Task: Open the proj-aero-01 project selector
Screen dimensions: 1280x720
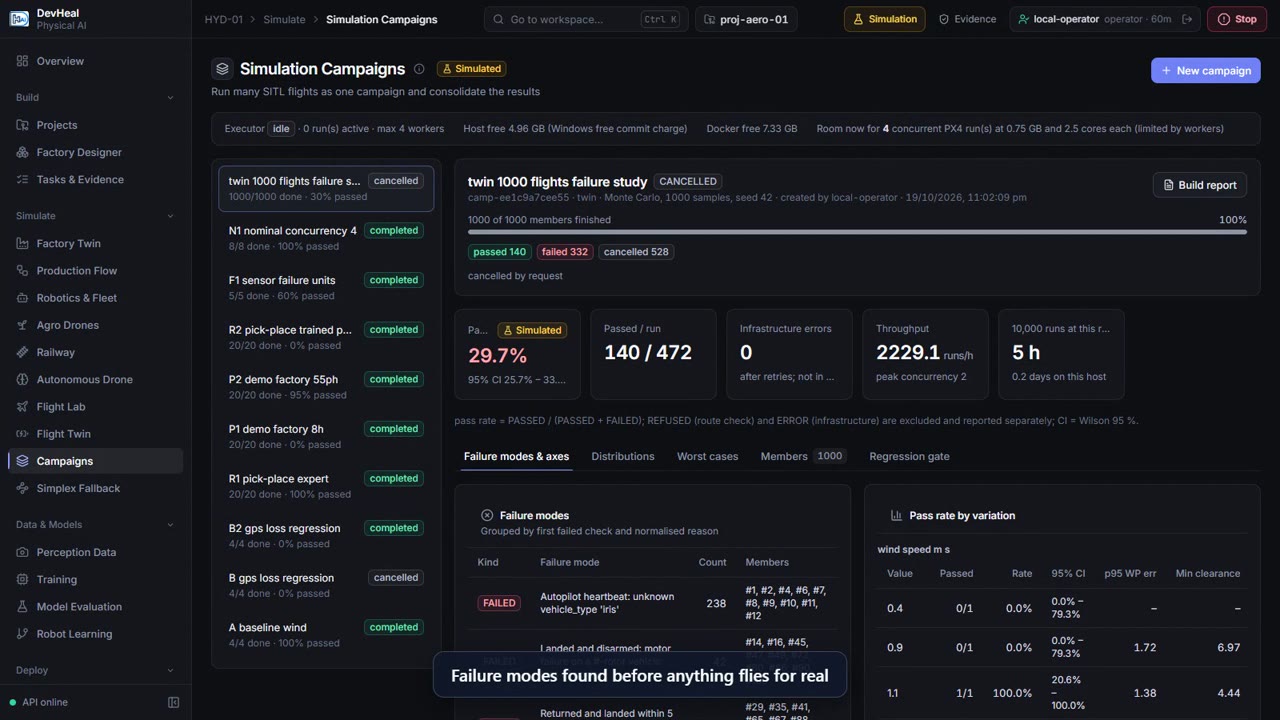Action: point(746,19)
